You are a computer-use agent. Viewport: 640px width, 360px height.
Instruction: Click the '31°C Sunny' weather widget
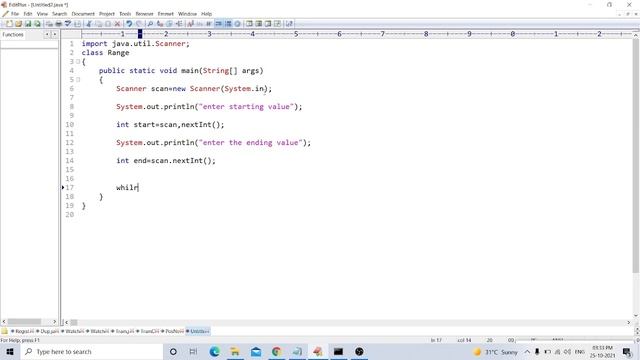click(x=495, y=351)
